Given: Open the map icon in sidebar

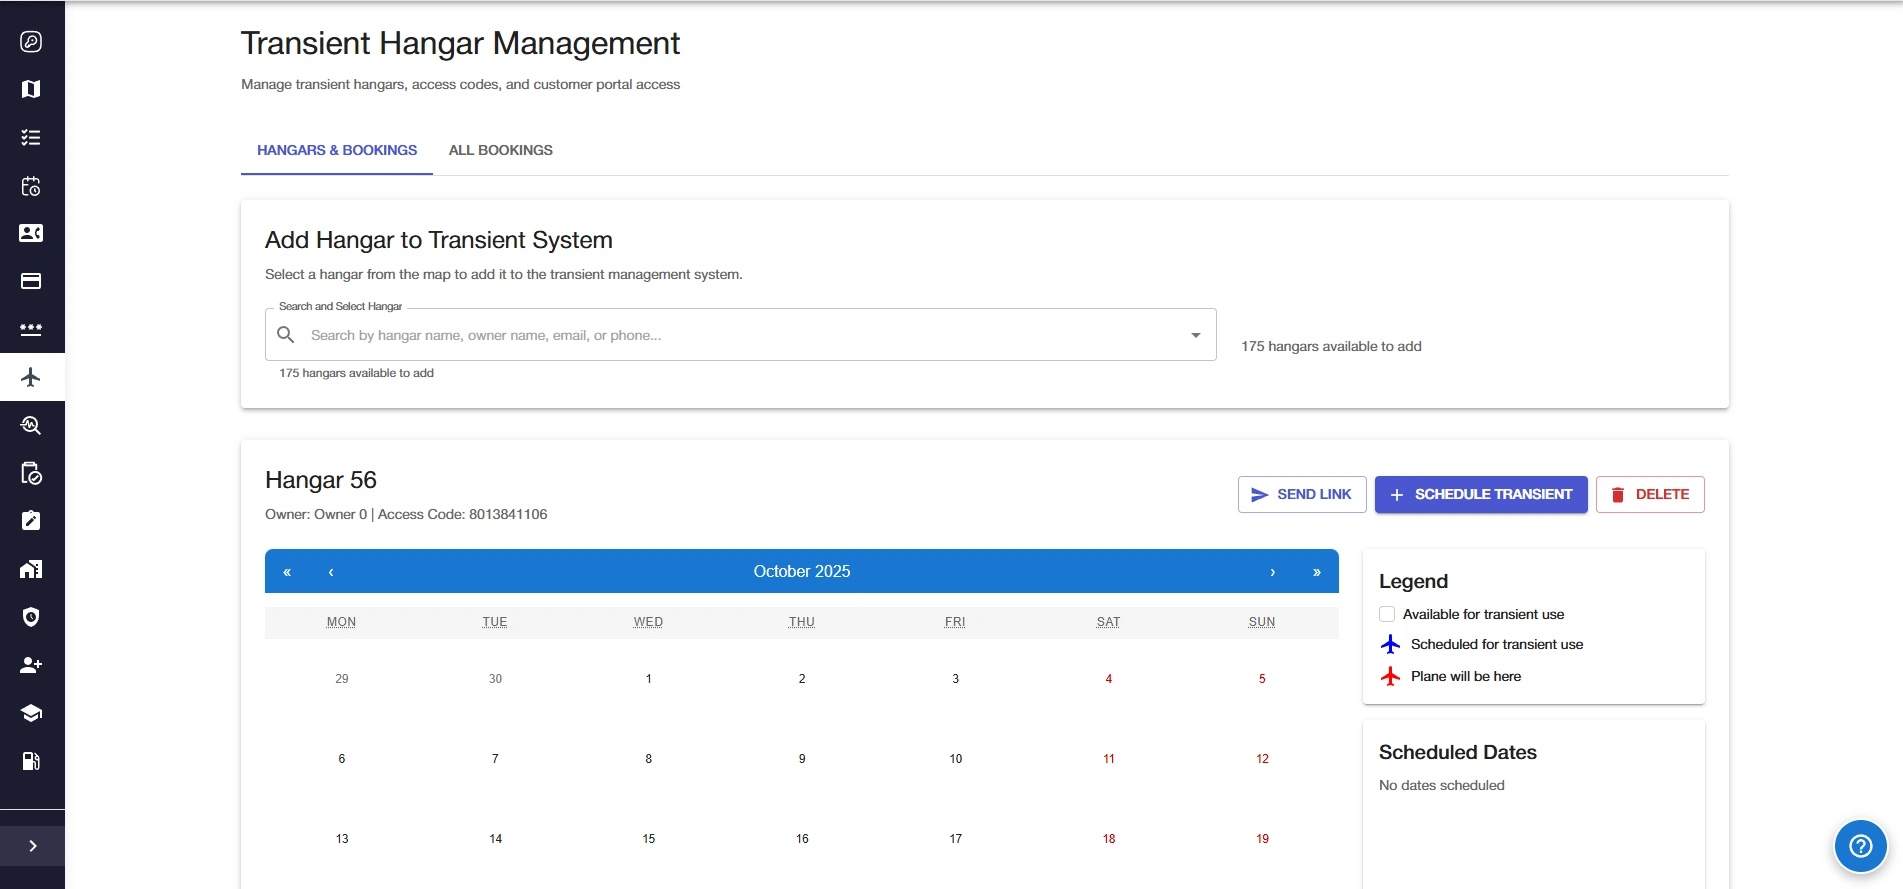Looking at the screenshot, I should [x=31, y=89].
